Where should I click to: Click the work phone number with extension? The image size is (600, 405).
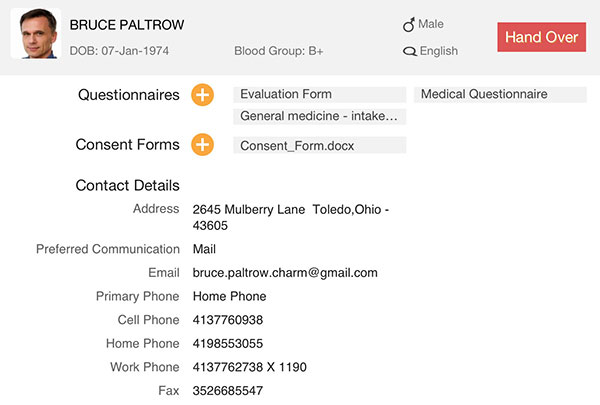pos(249,367)
